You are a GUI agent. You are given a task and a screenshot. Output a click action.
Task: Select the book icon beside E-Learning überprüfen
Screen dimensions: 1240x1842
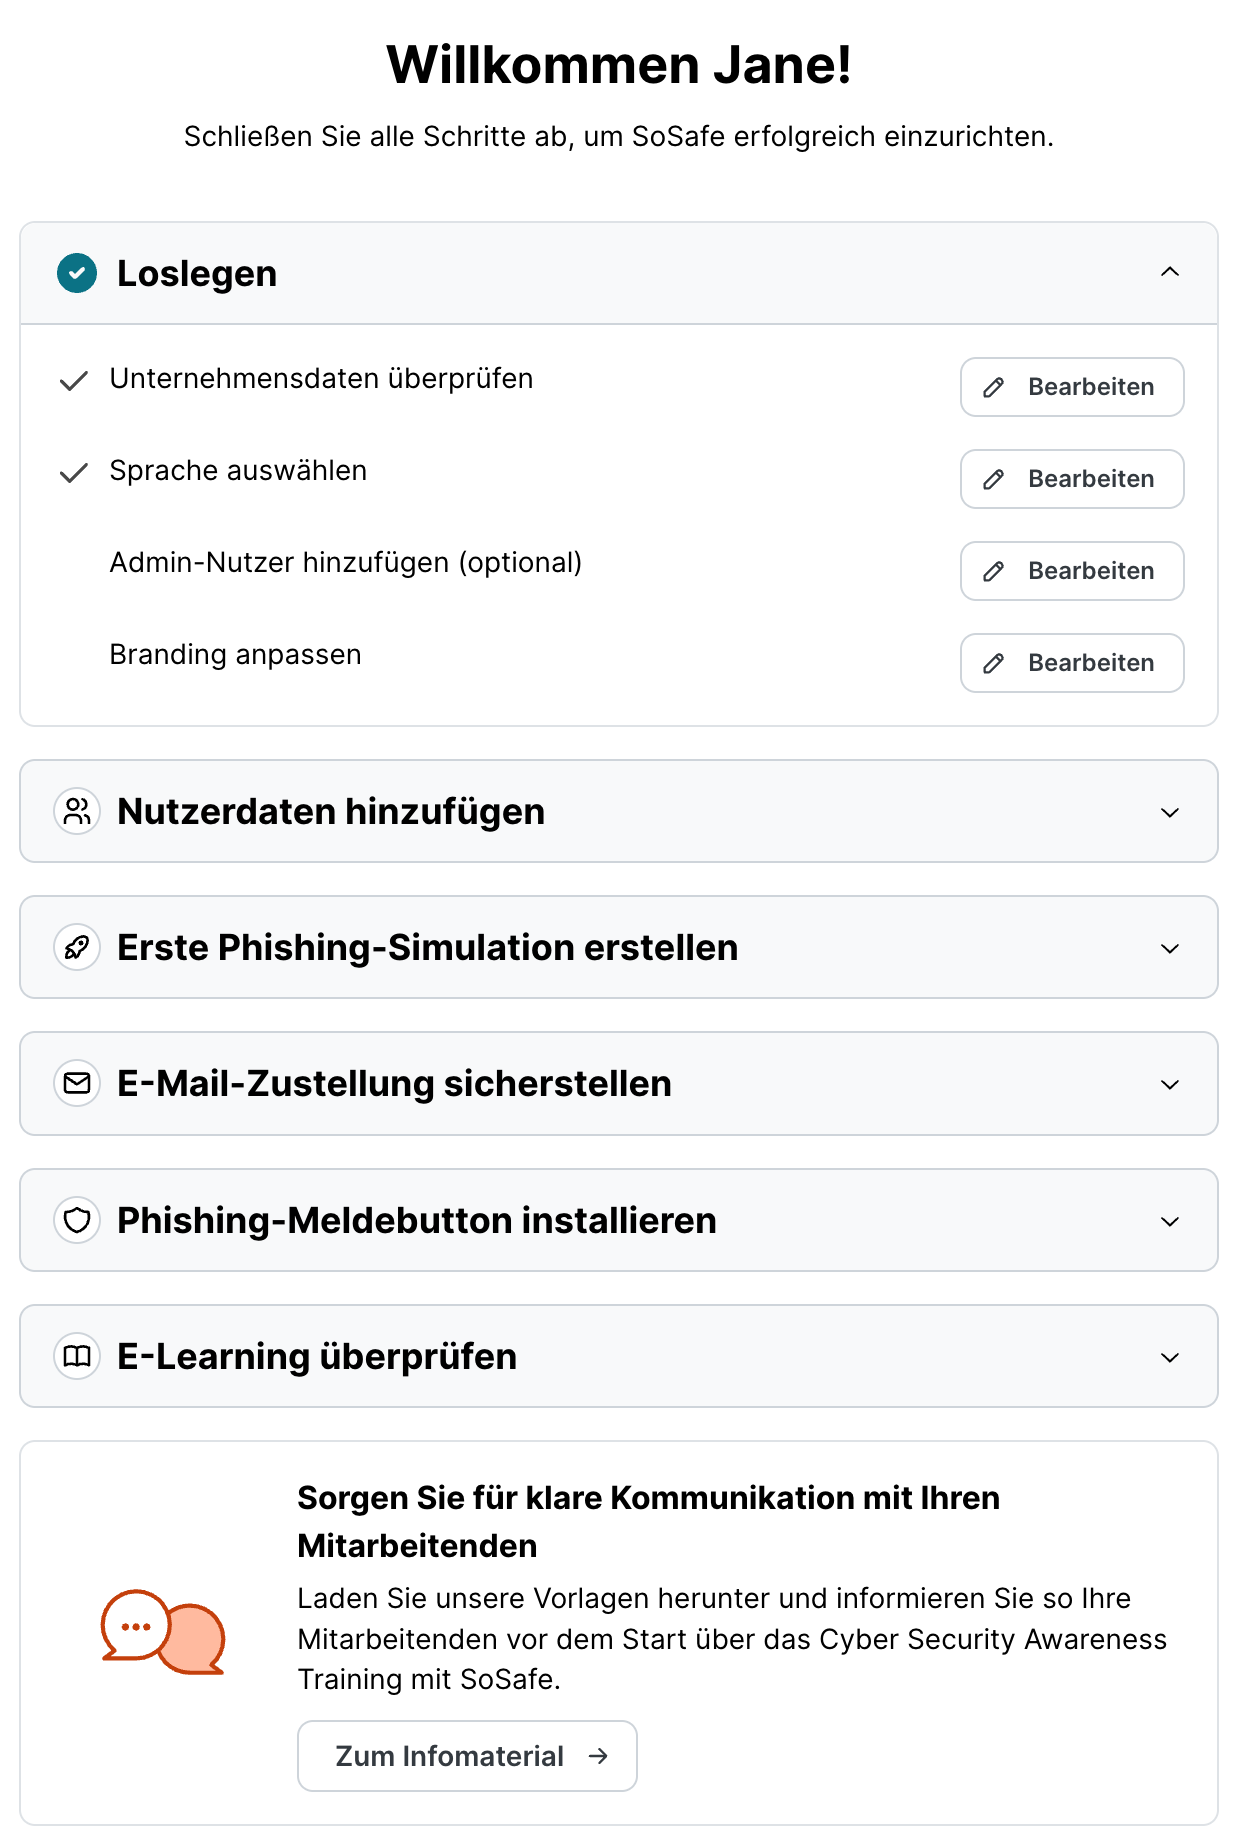[77, 1356]
